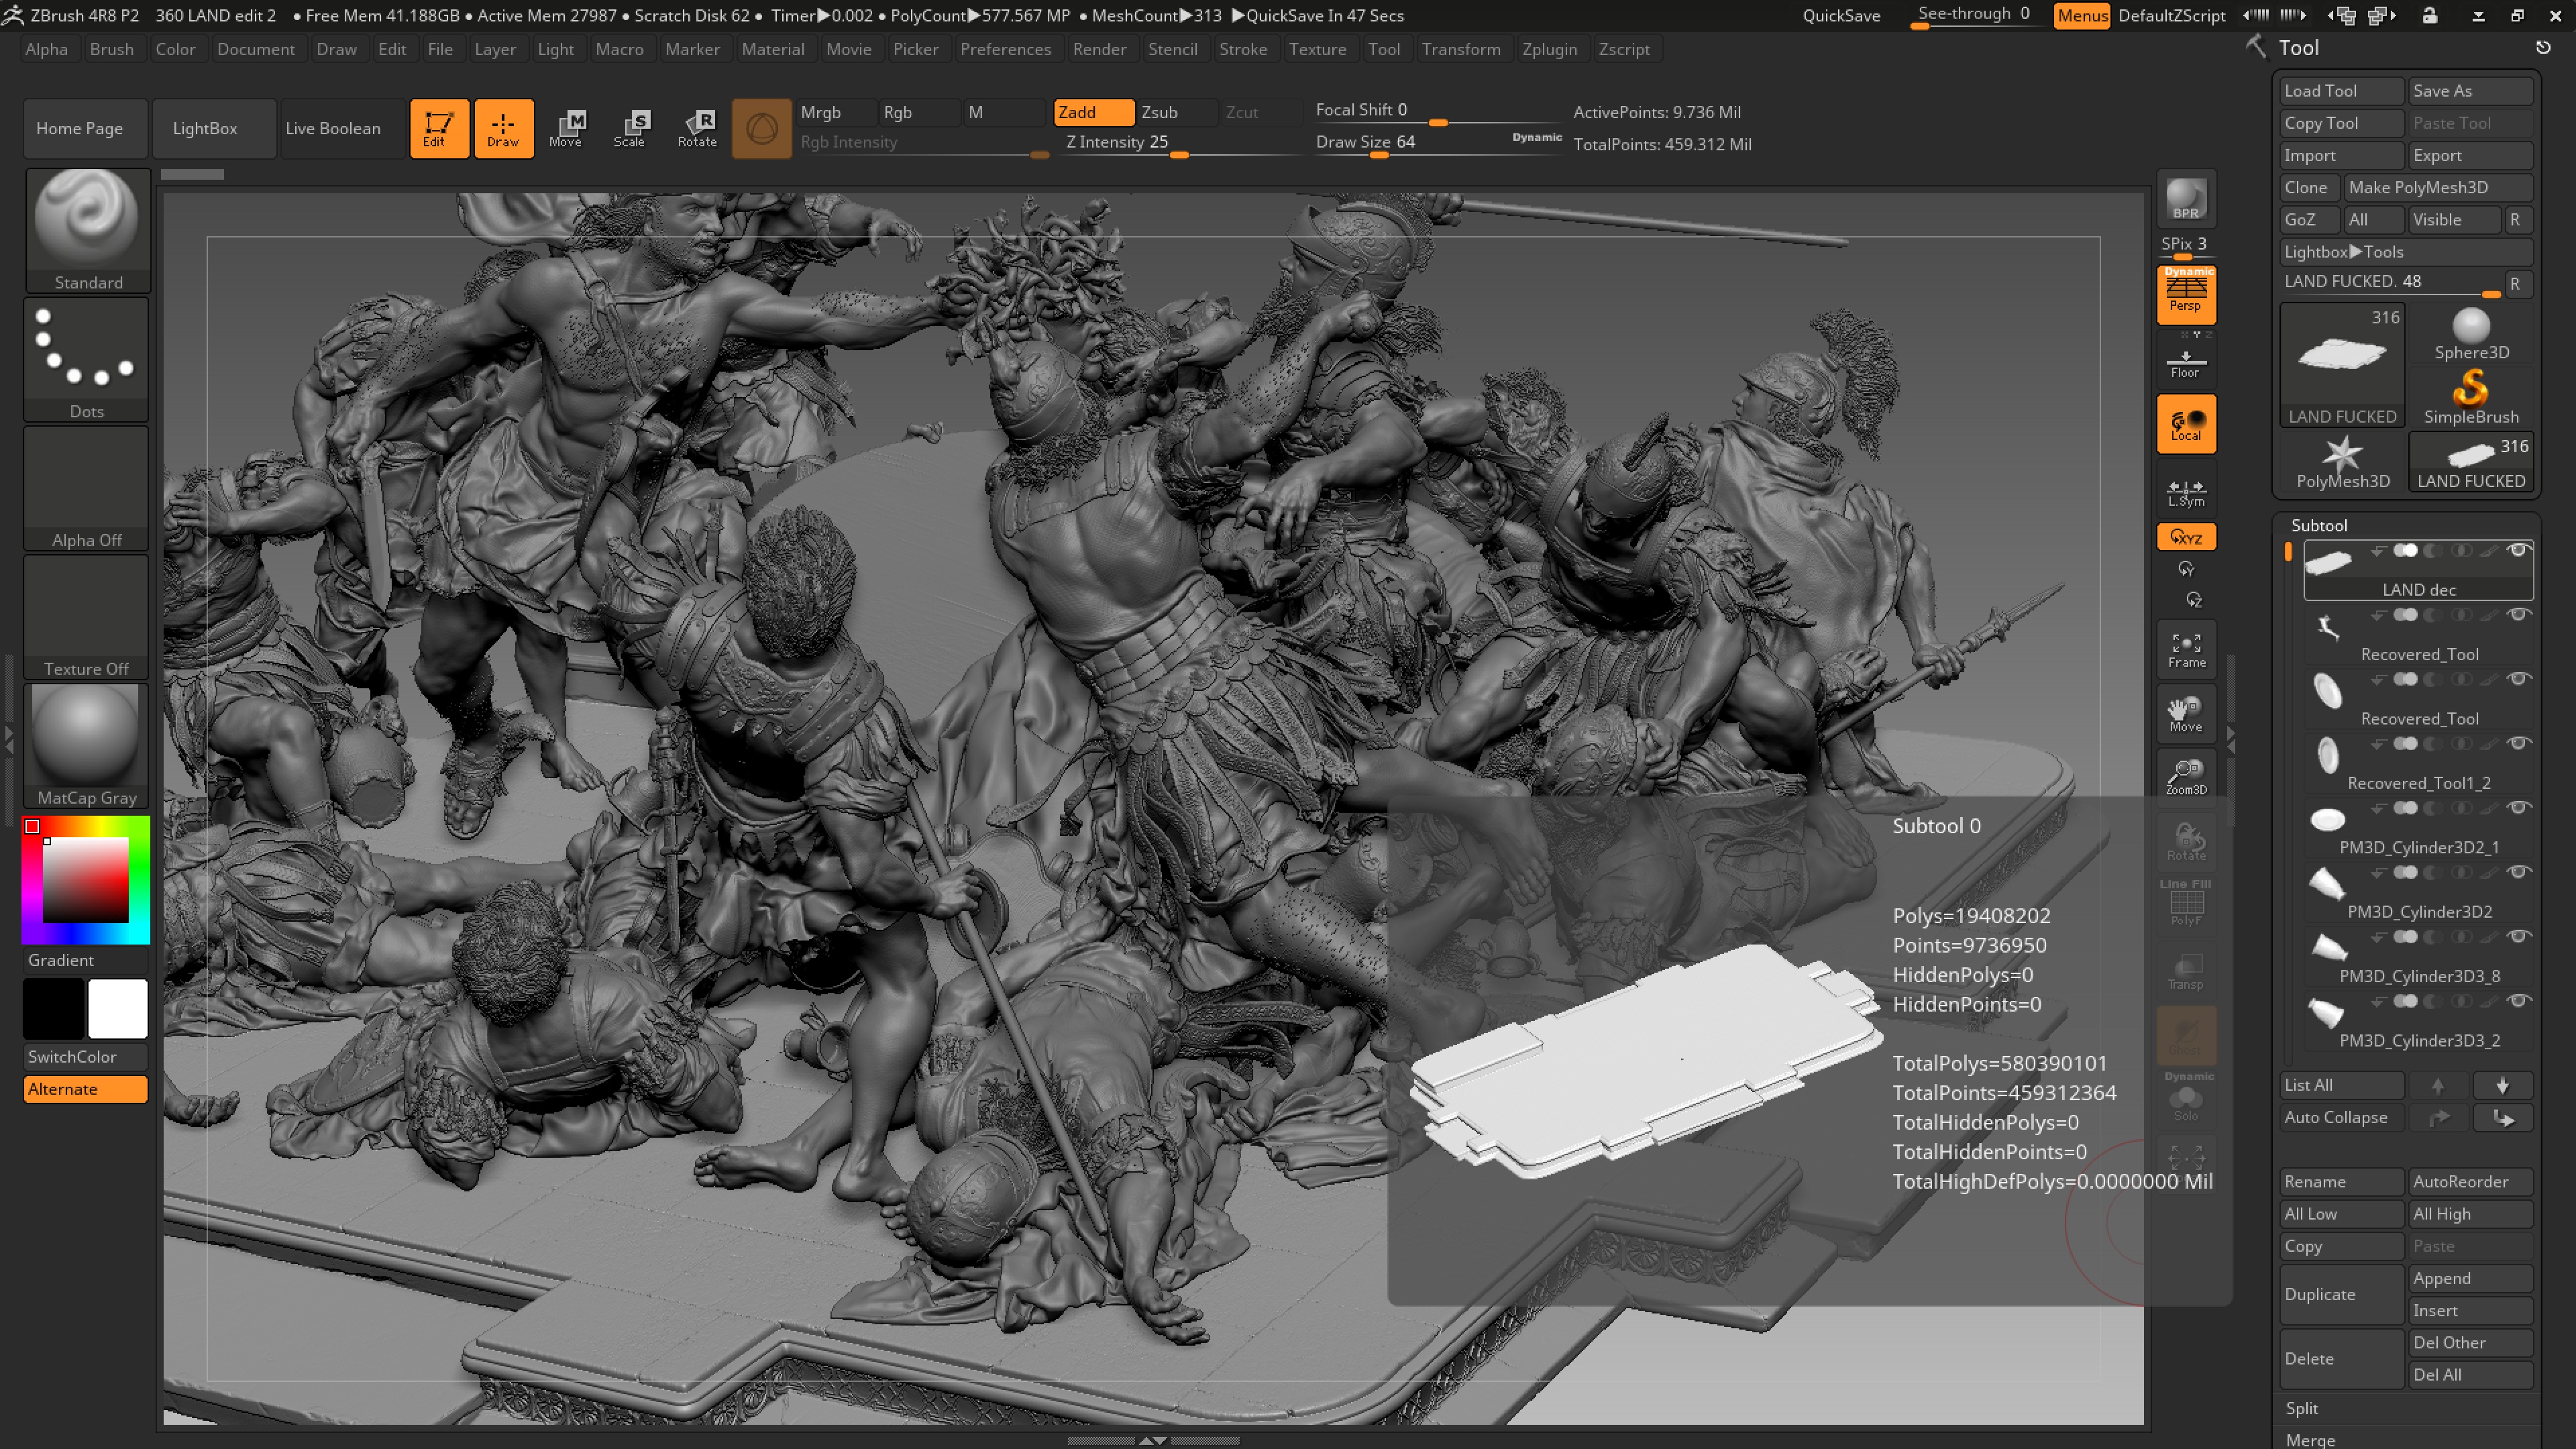
Task: Click the Append button
Action: 2470,1278
